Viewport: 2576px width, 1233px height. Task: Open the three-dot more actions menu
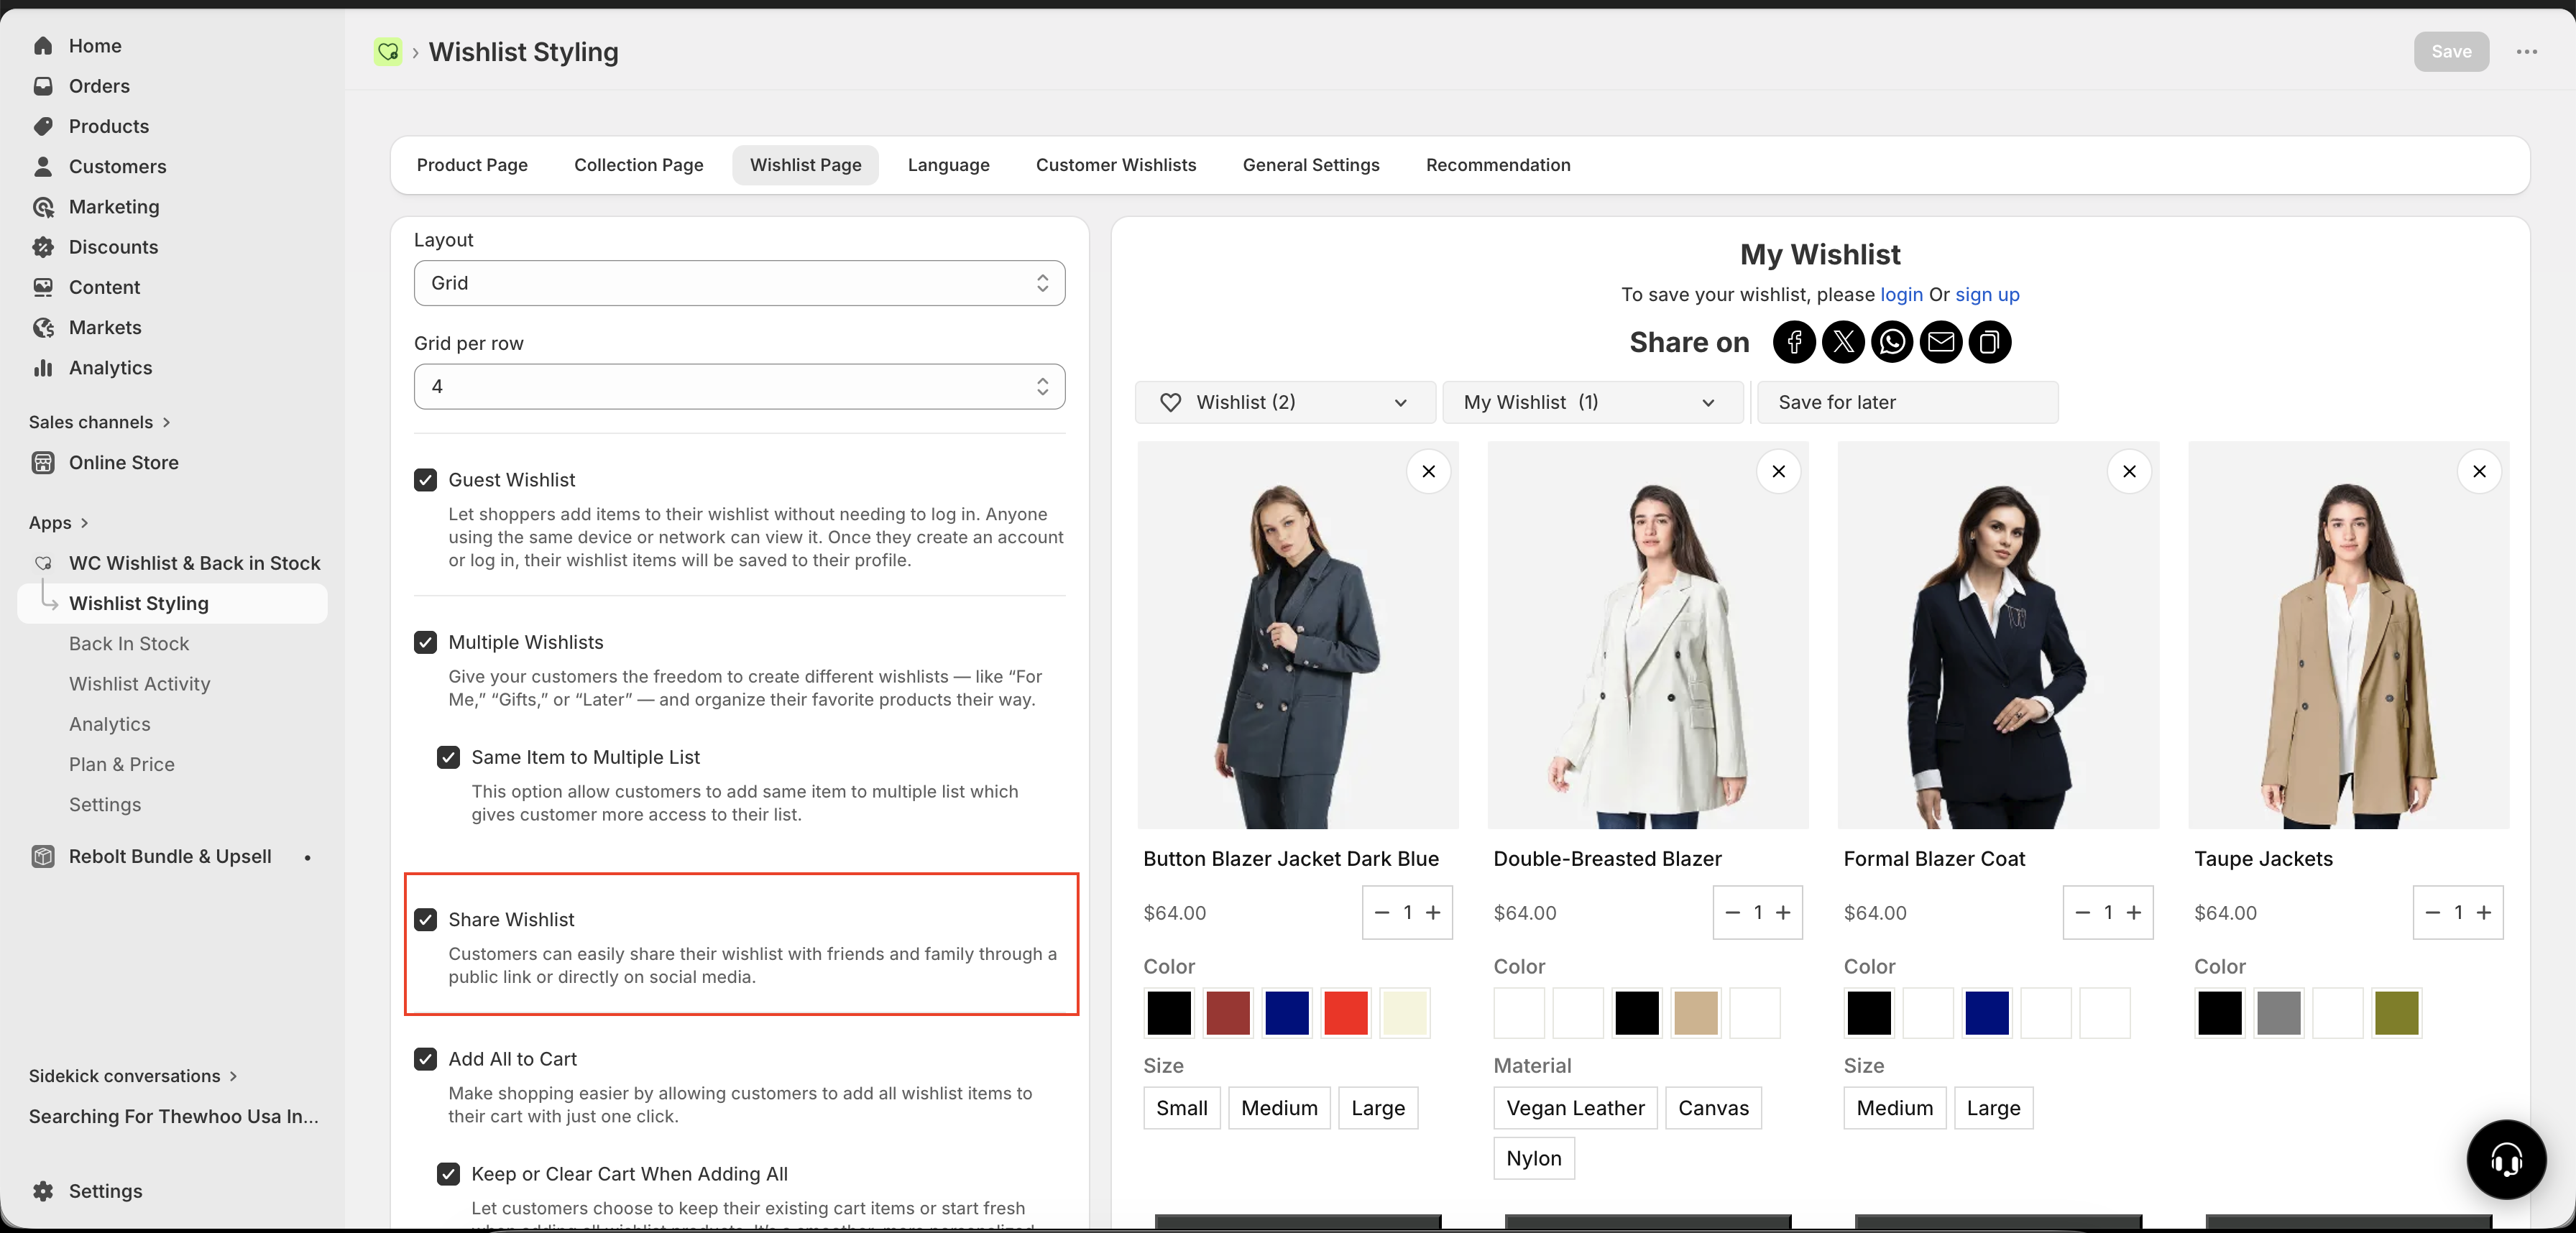pyautogui.click(x=2527, y=52)
